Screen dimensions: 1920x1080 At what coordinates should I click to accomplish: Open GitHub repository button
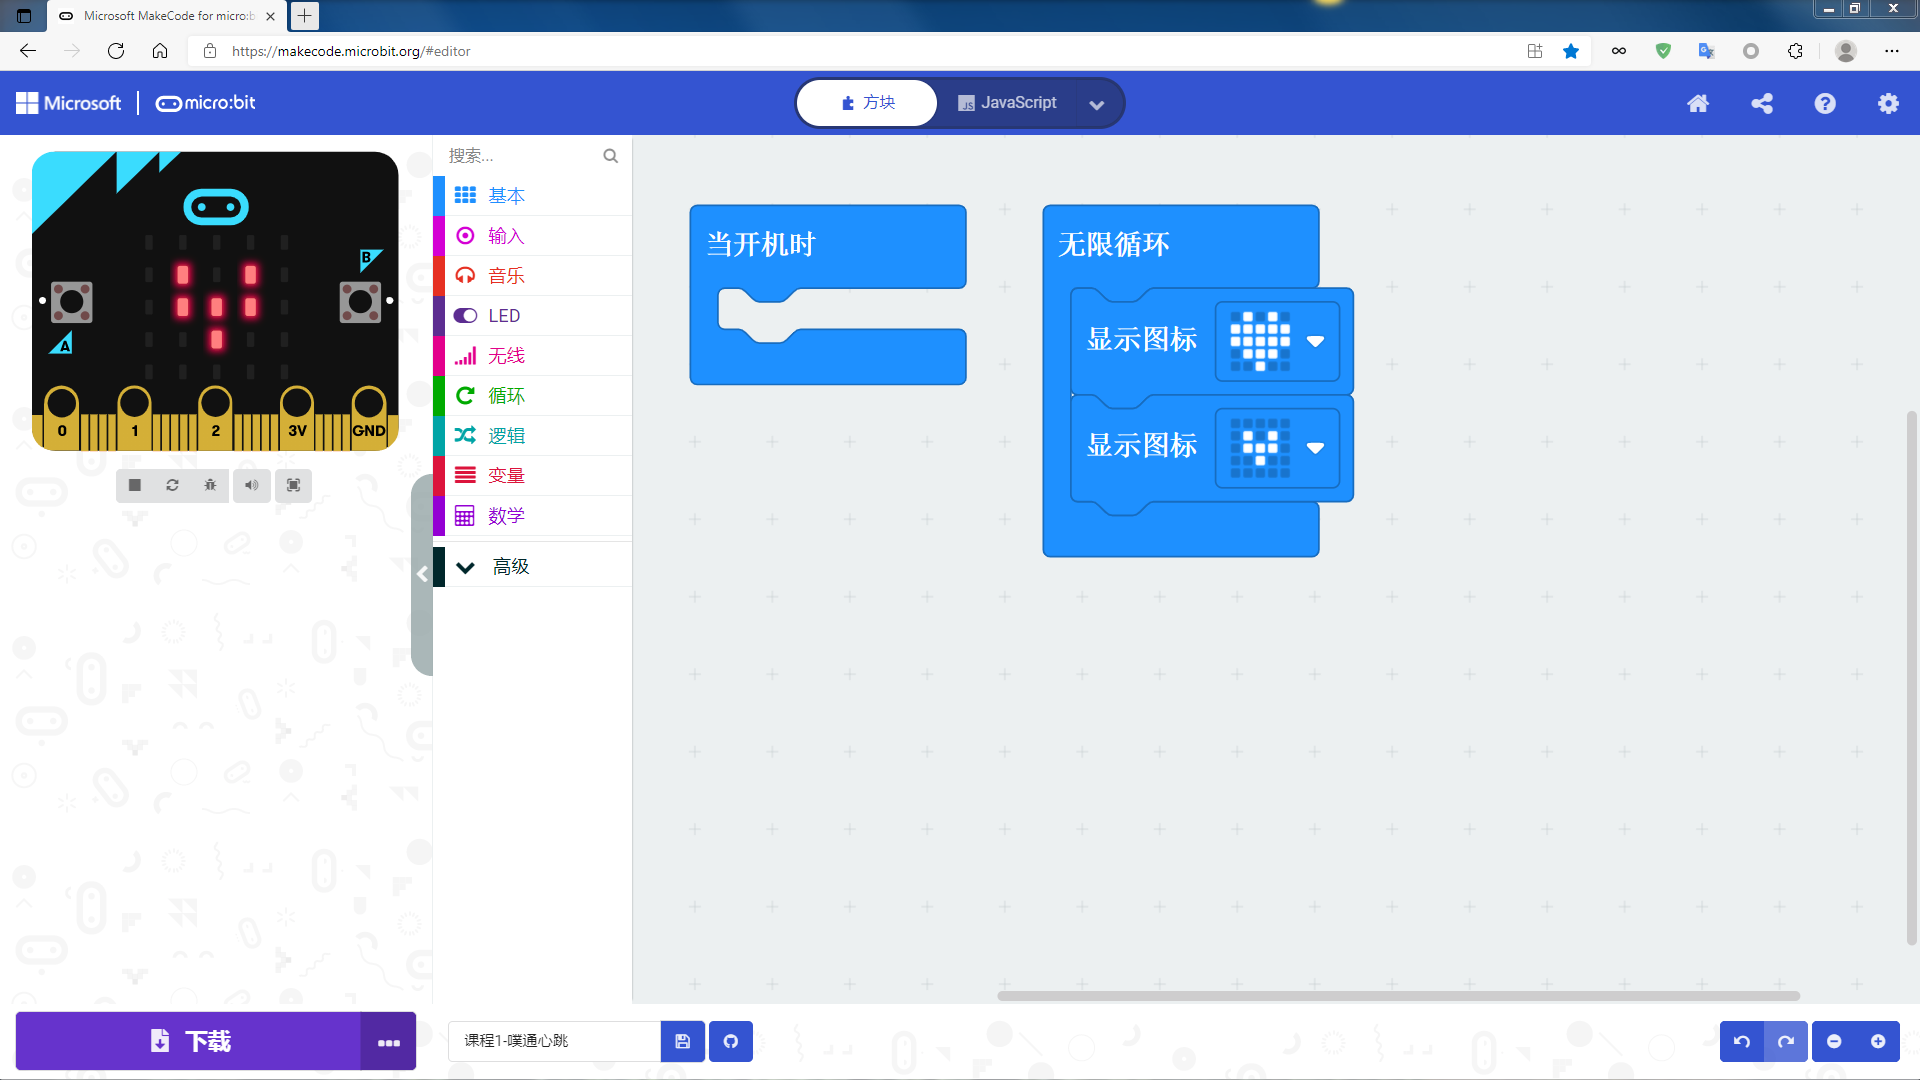(x=730, y=1041)
